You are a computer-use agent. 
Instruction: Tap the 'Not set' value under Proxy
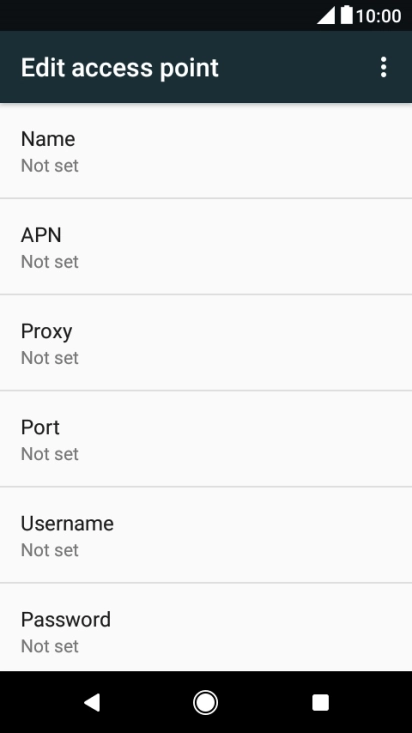click(x=50, y=358)
